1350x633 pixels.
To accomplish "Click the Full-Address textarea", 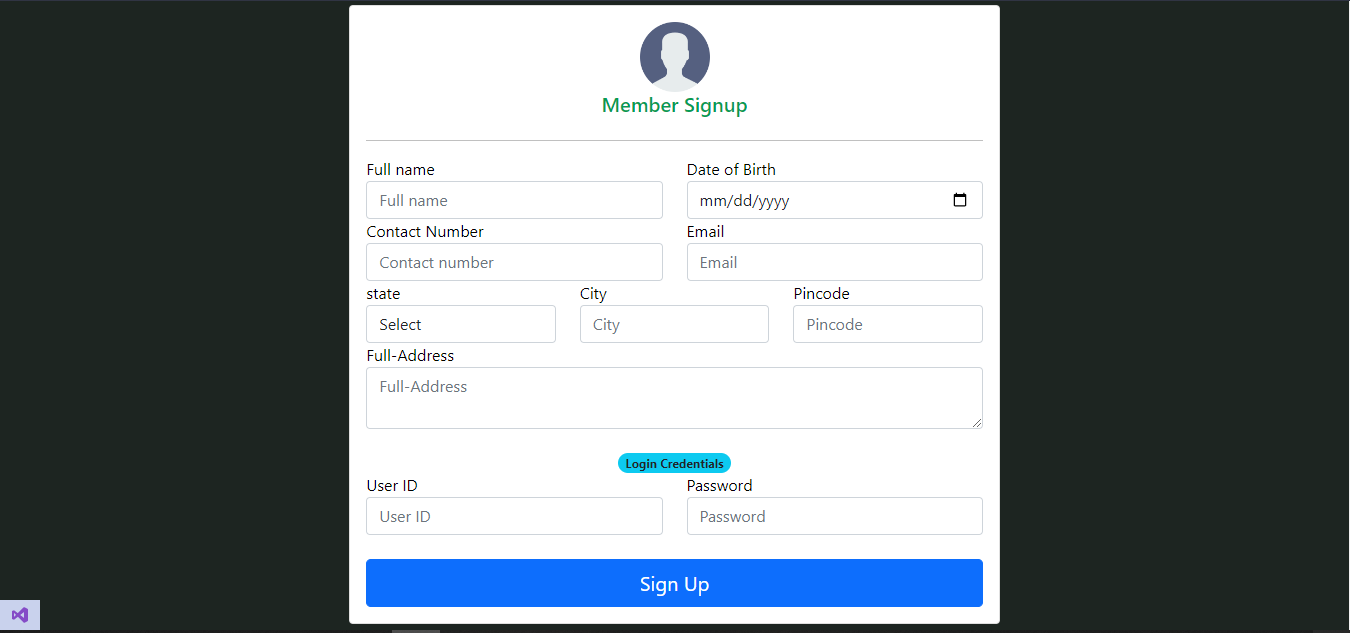I will [674, 397].
